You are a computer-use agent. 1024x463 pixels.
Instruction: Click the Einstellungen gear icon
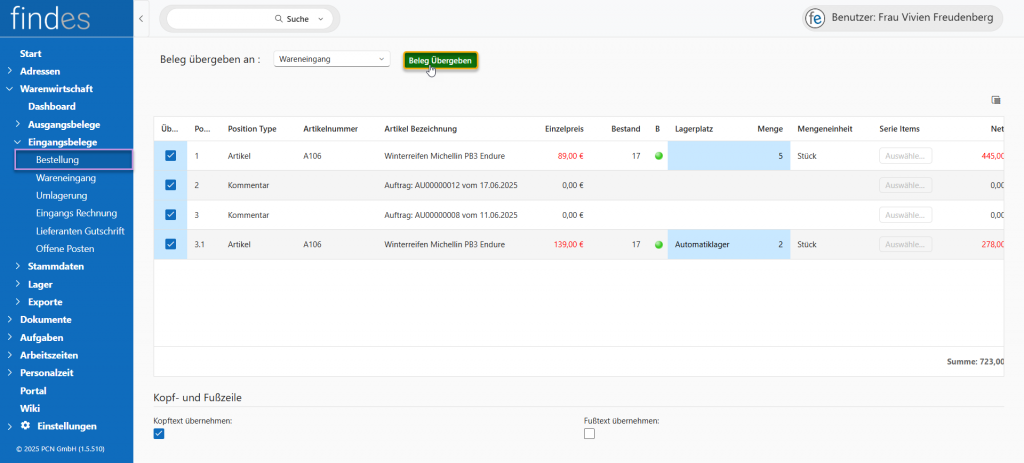pyautogui.click(x=25, y=426)
